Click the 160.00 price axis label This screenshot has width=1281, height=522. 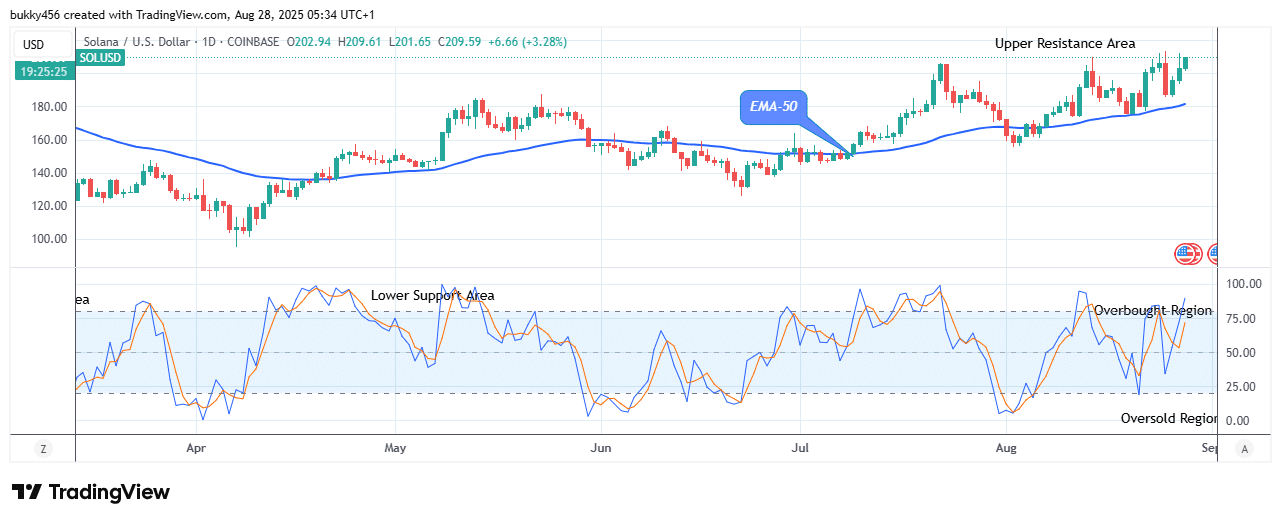(x=47, y=140)
